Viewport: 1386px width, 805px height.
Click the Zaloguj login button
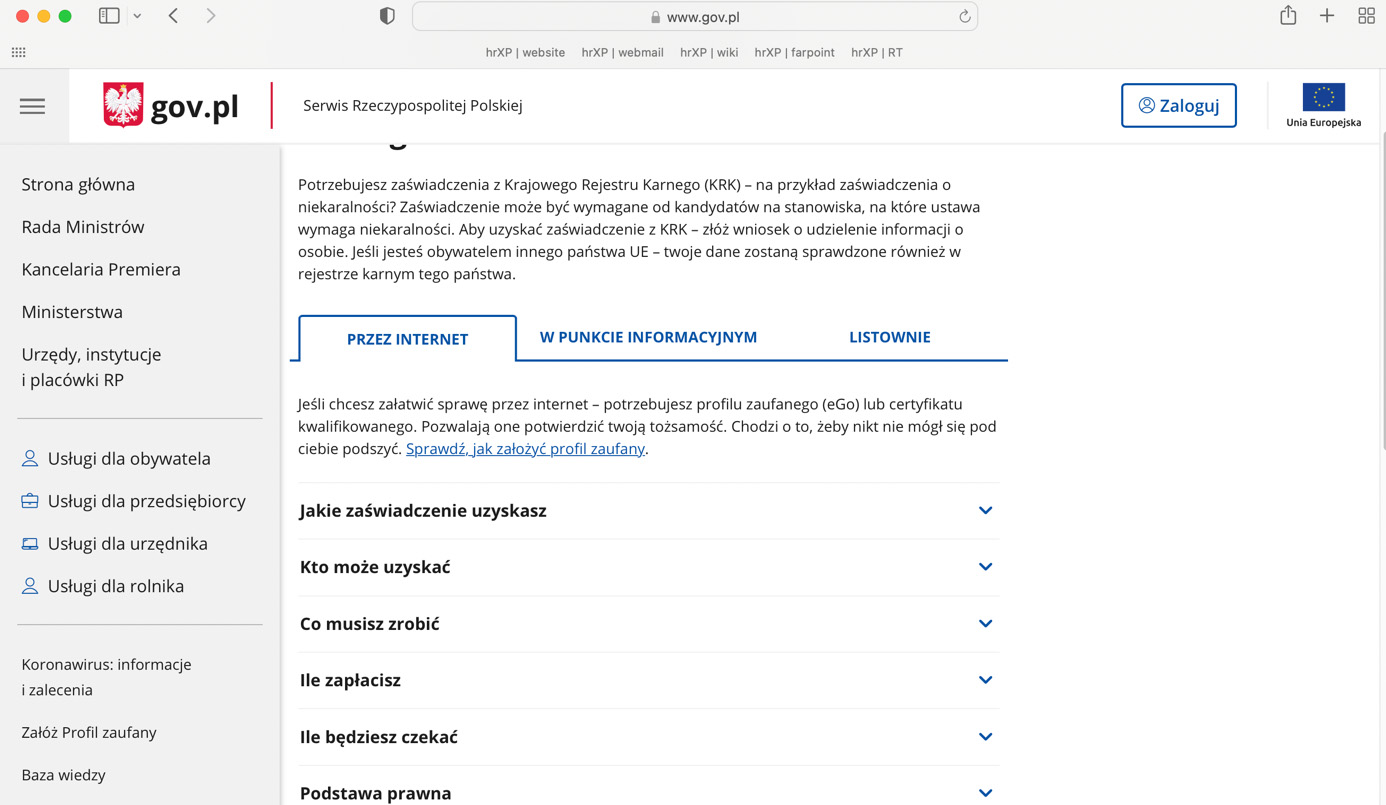1178,105
